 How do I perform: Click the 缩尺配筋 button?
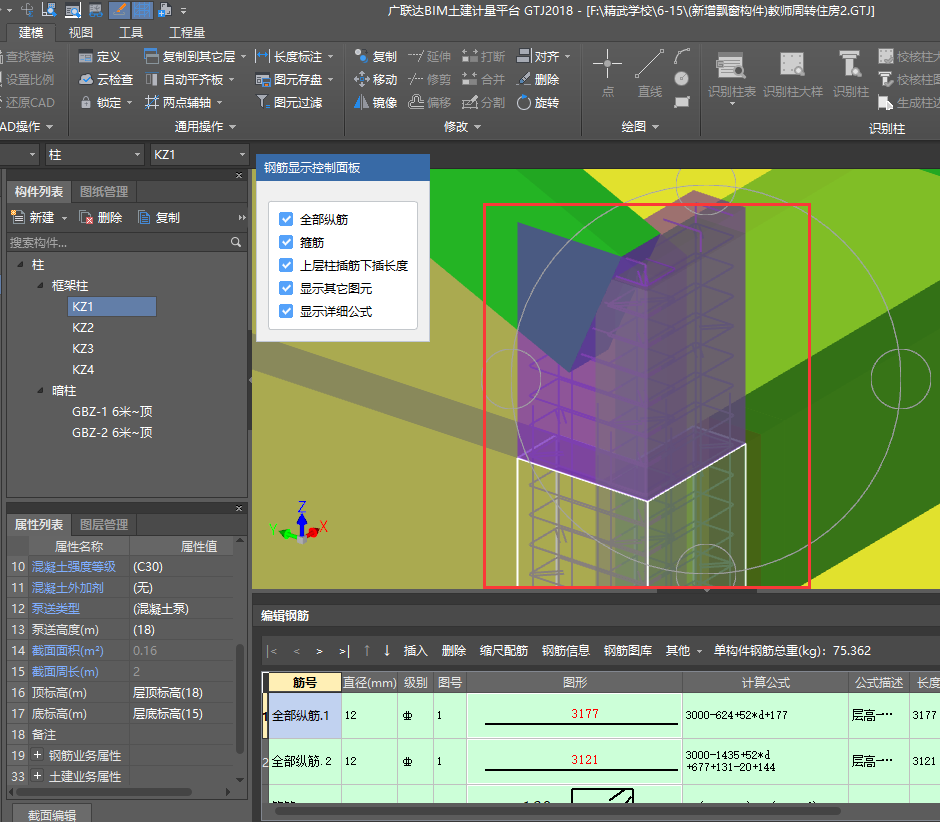504,651
